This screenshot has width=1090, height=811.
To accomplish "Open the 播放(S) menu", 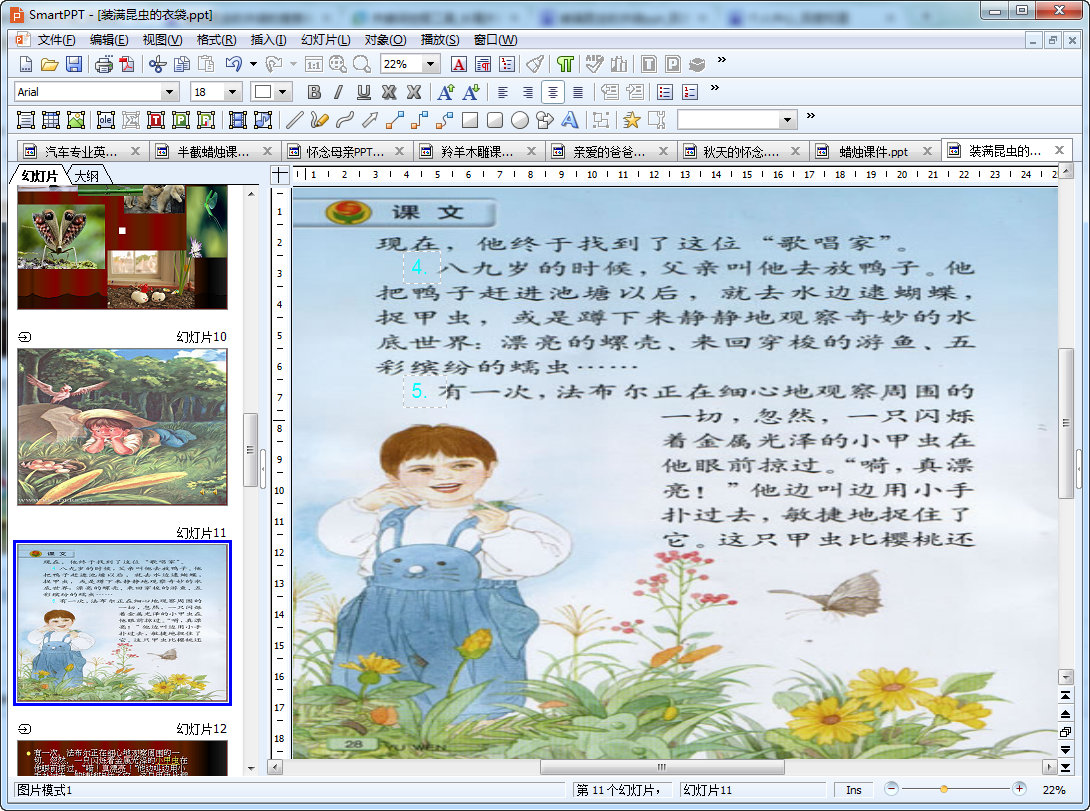I will click(439, 40).
